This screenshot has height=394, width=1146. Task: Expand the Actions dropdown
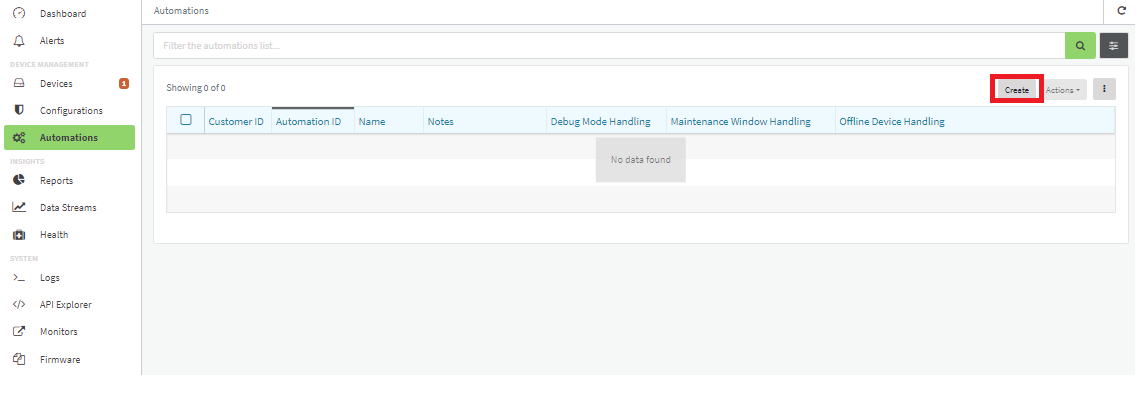tap(1063, 90)
